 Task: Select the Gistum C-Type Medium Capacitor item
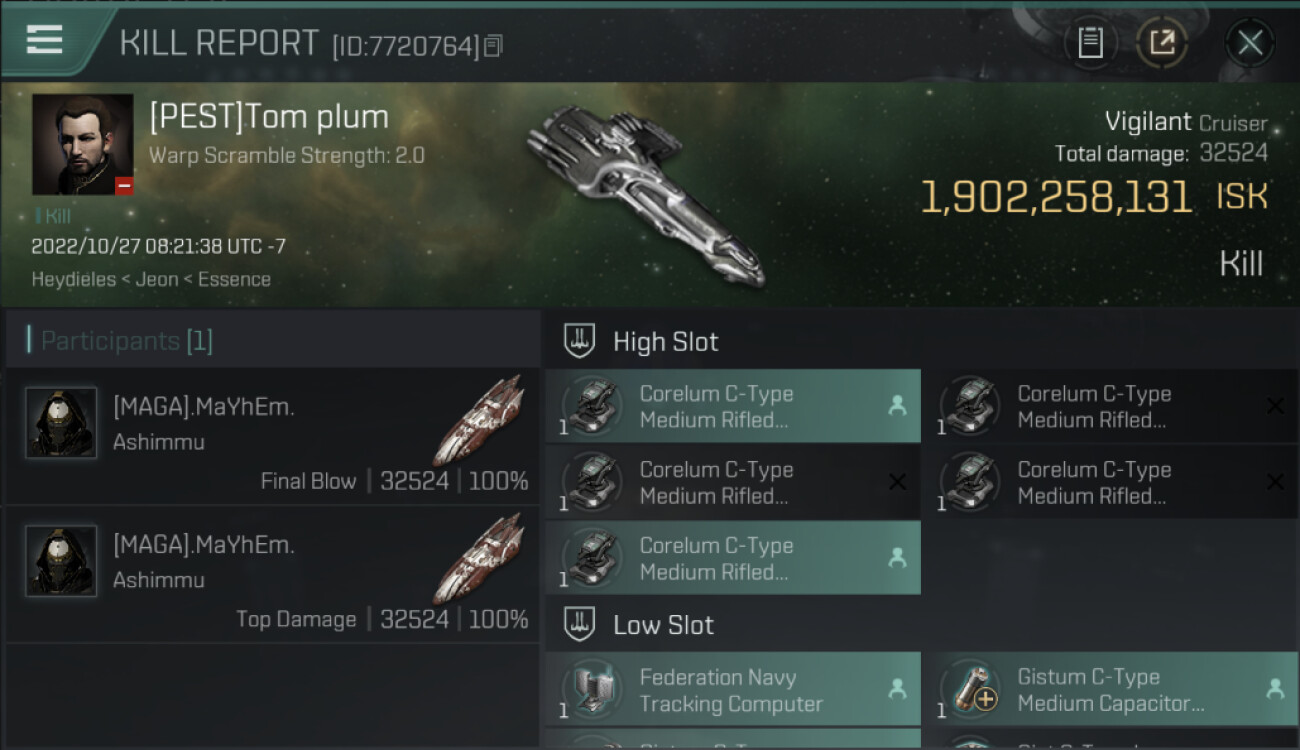pos(1110,690)
